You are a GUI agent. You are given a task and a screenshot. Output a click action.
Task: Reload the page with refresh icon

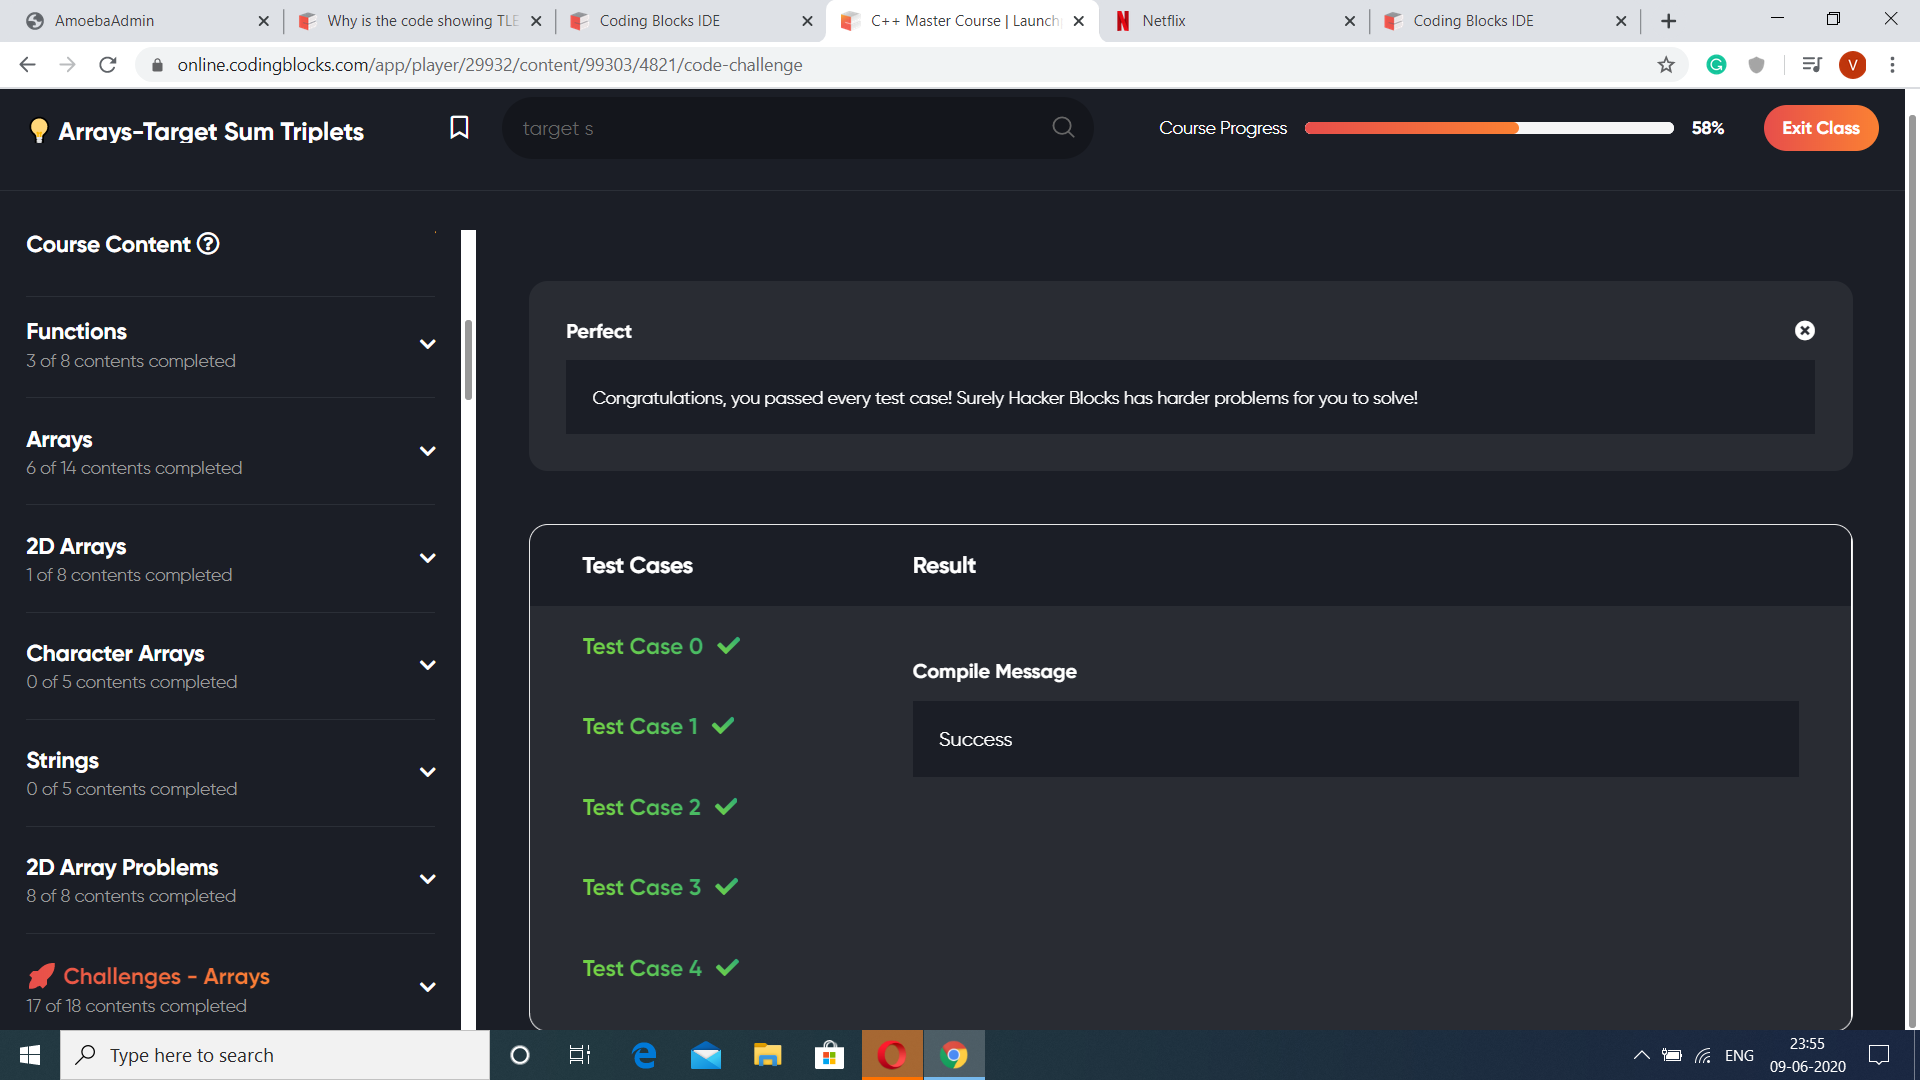(108, 65)
